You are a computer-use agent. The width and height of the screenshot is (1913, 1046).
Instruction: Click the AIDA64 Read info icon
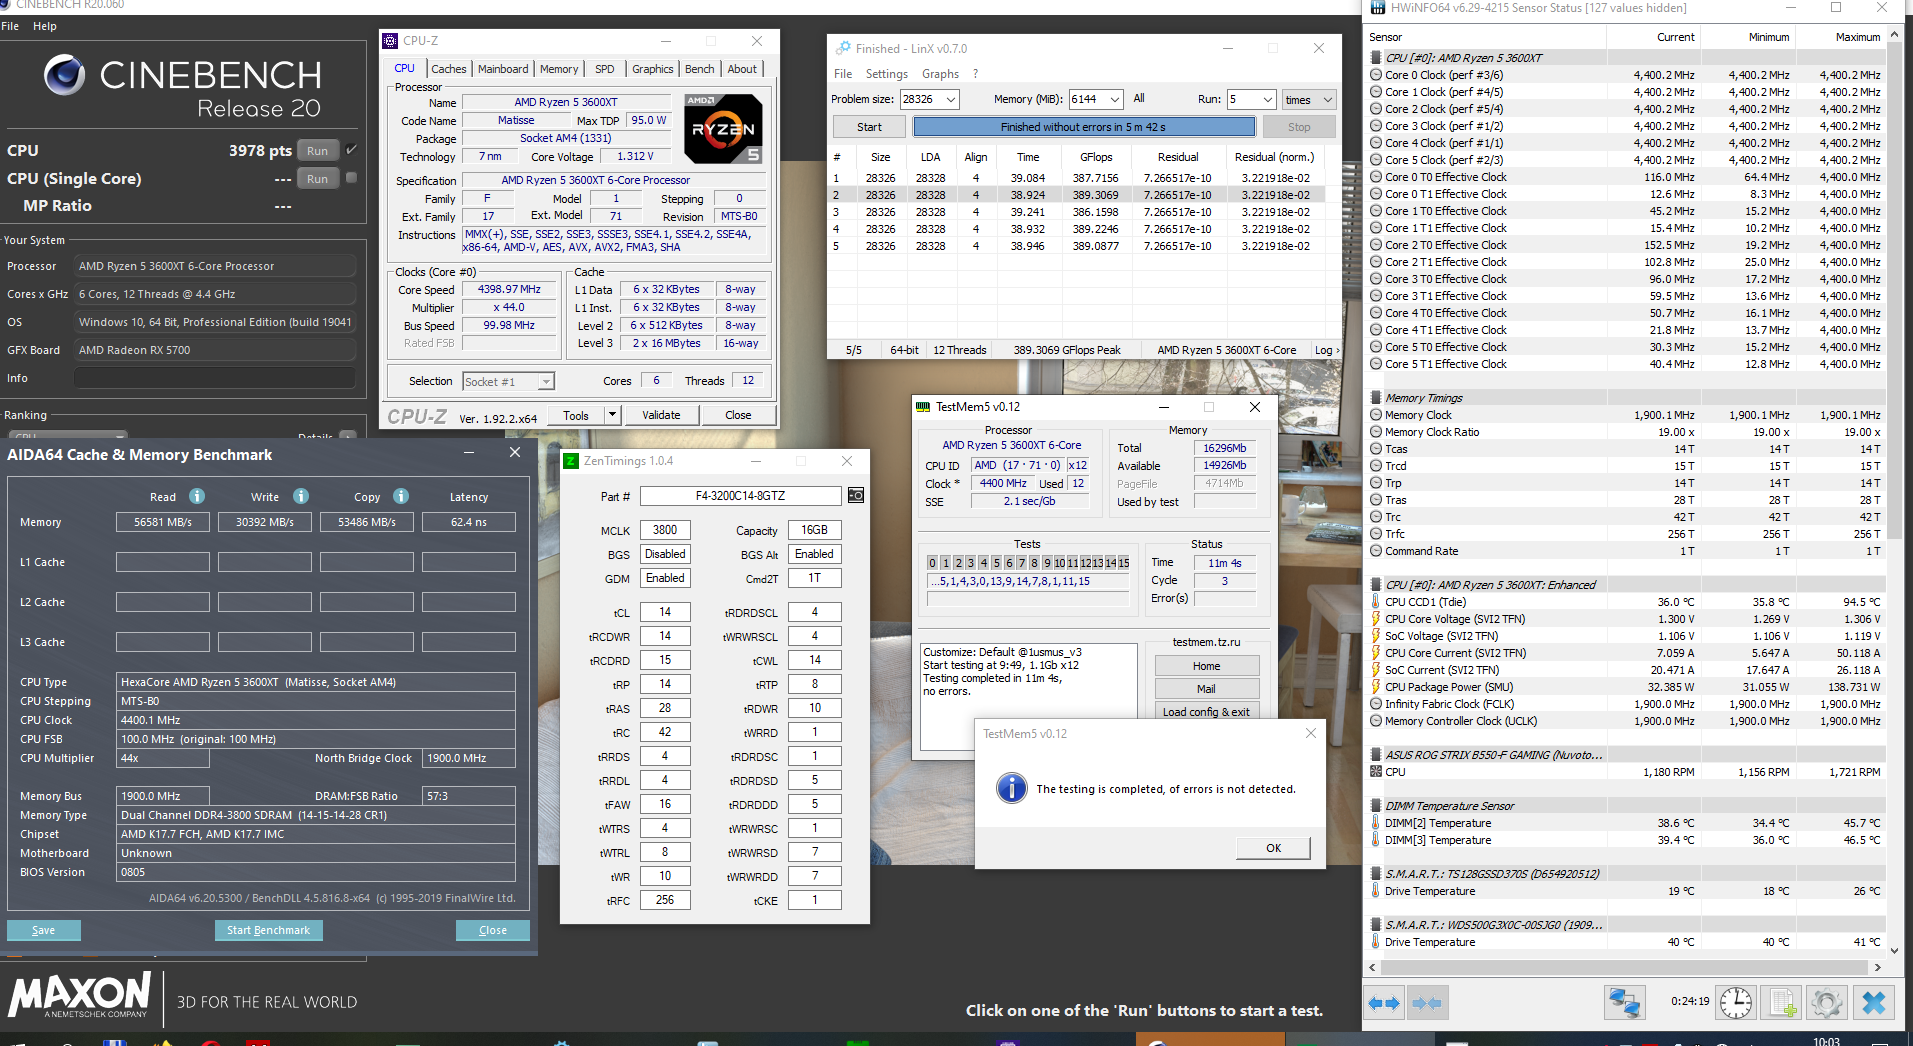click(197, 496)
